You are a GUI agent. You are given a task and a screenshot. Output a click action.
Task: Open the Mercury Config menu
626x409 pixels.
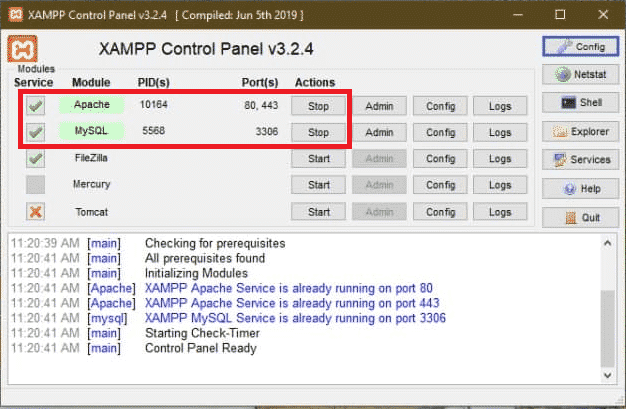[x=440, y=185]
